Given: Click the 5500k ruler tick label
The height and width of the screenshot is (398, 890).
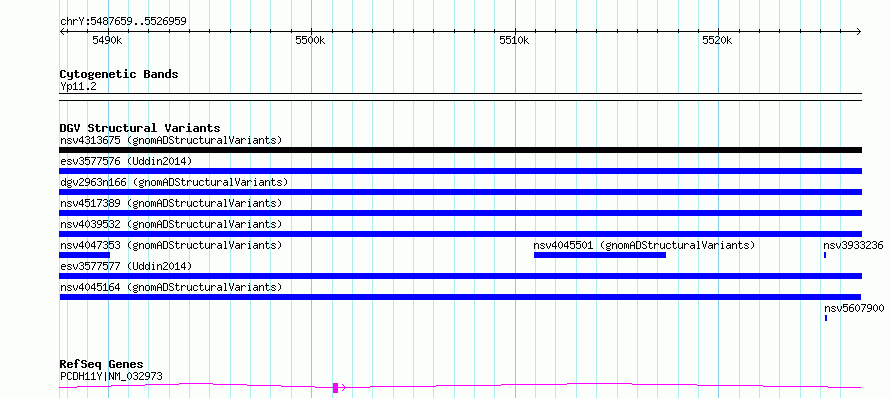Looking at the screenshot, I should click(310, 40).
